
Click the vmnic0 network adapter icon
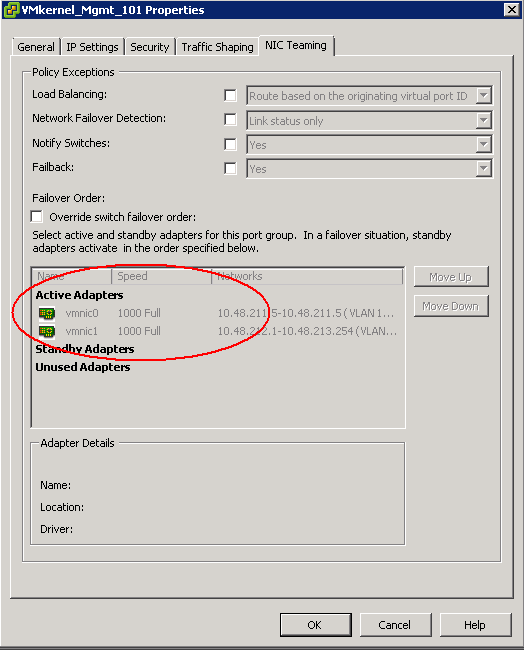click(47, 313)
